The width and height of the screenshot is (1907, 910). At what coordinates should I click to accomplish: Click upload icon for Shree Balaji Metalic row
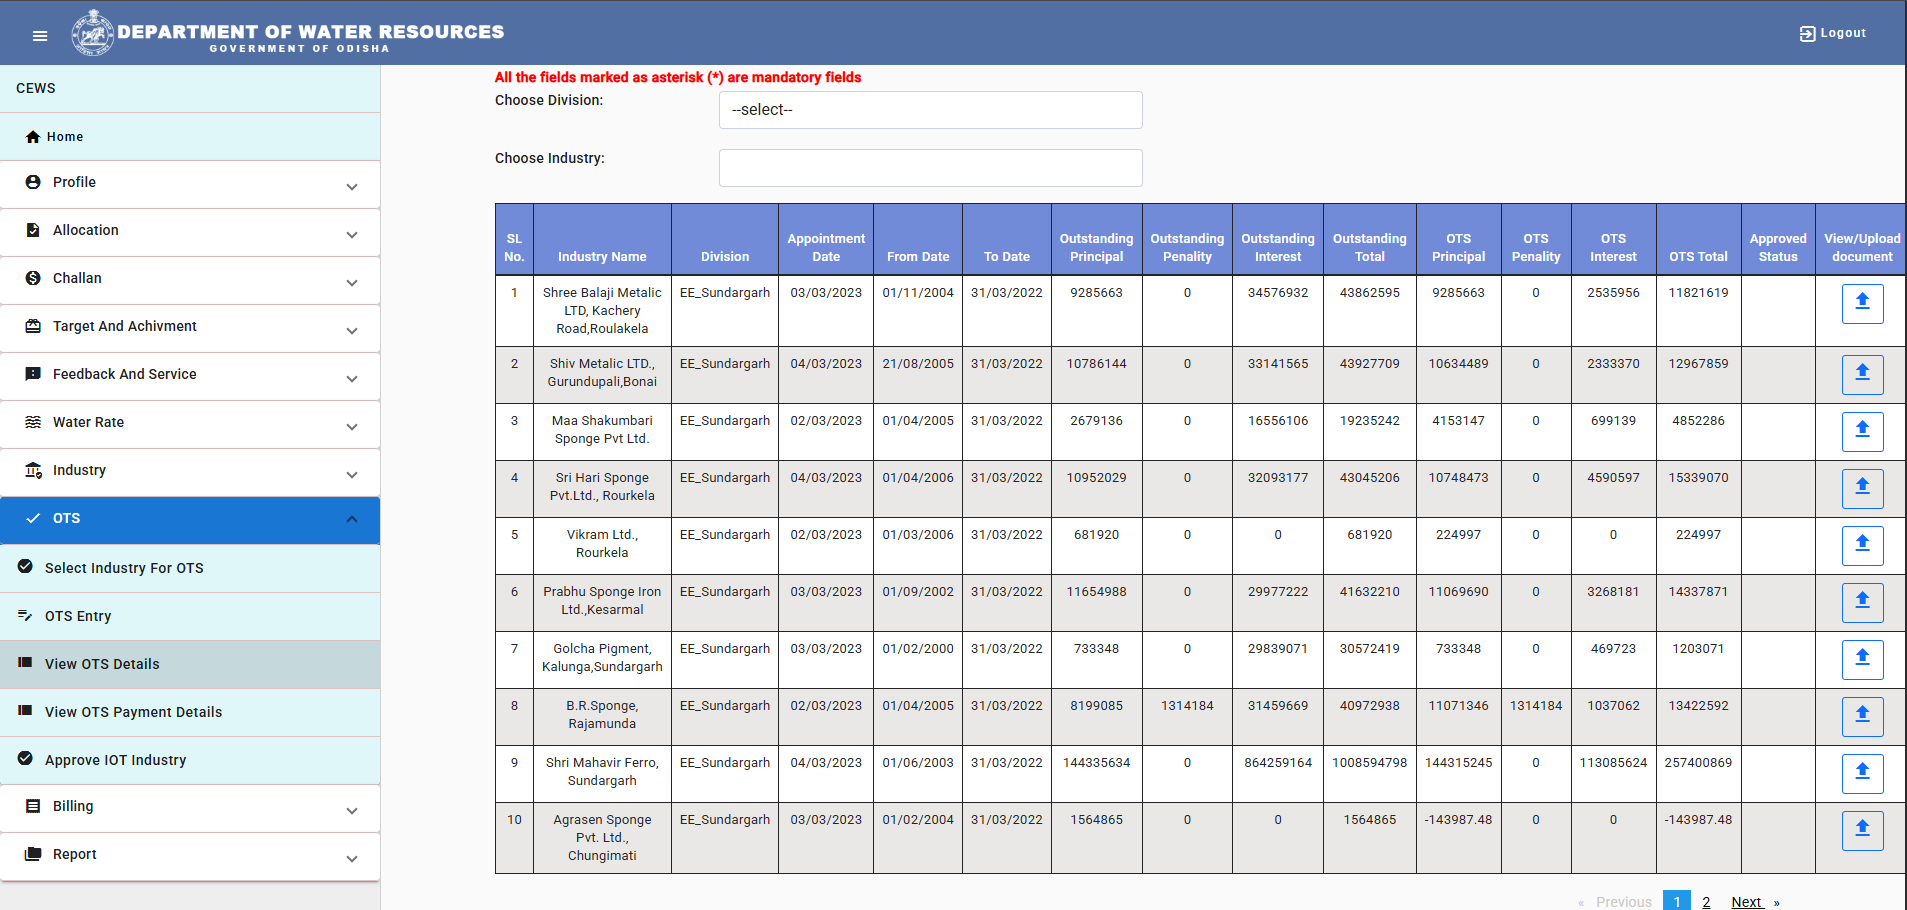(1862, 303)
